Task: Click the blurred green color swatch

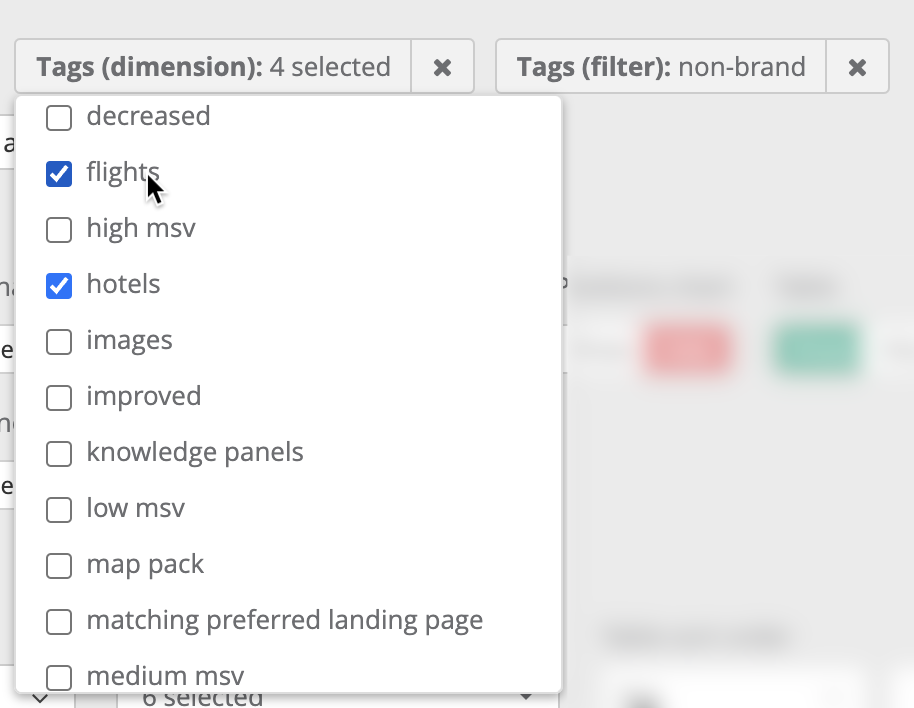Action: (x=818, y=349)
